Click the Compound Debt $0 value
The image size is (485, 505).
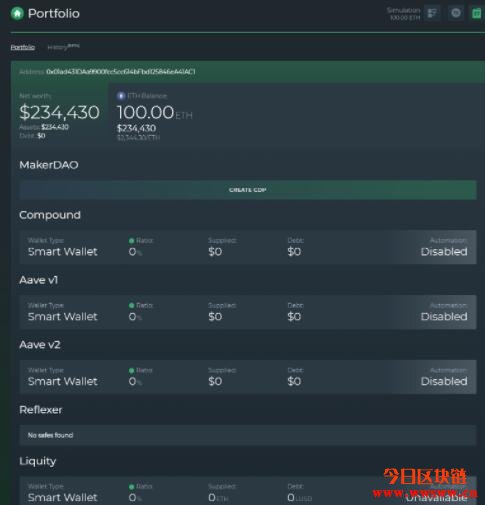click(294, 252)
